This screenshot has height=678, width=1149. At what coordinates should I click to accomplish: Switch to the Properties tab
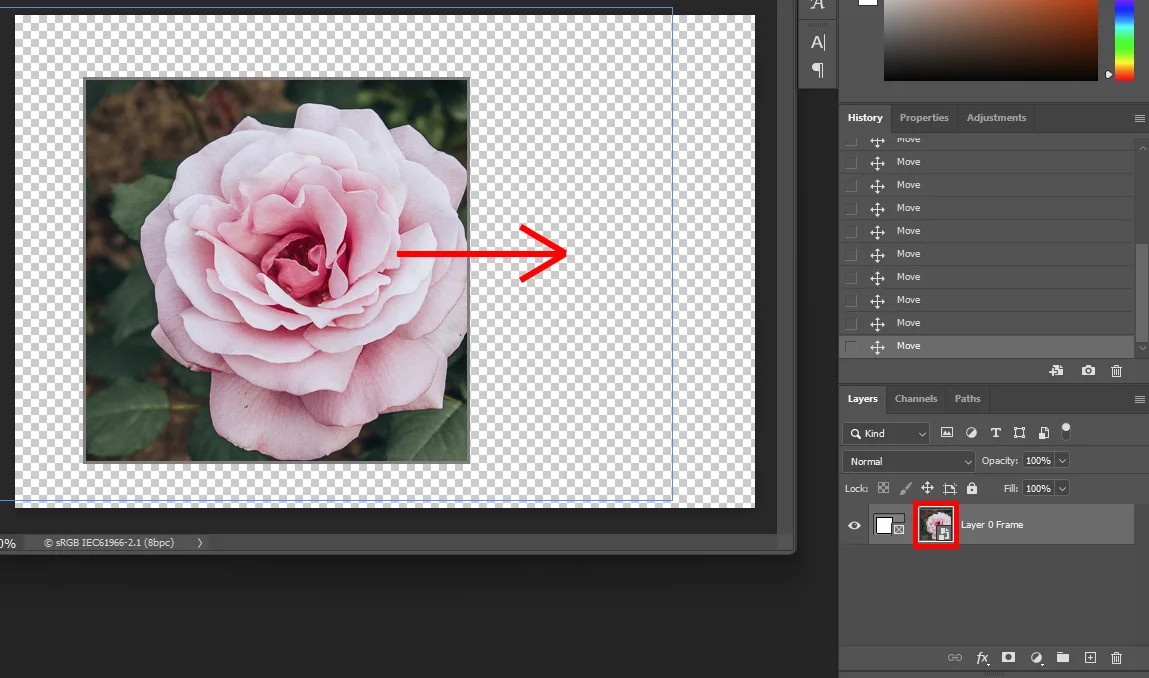923,118
